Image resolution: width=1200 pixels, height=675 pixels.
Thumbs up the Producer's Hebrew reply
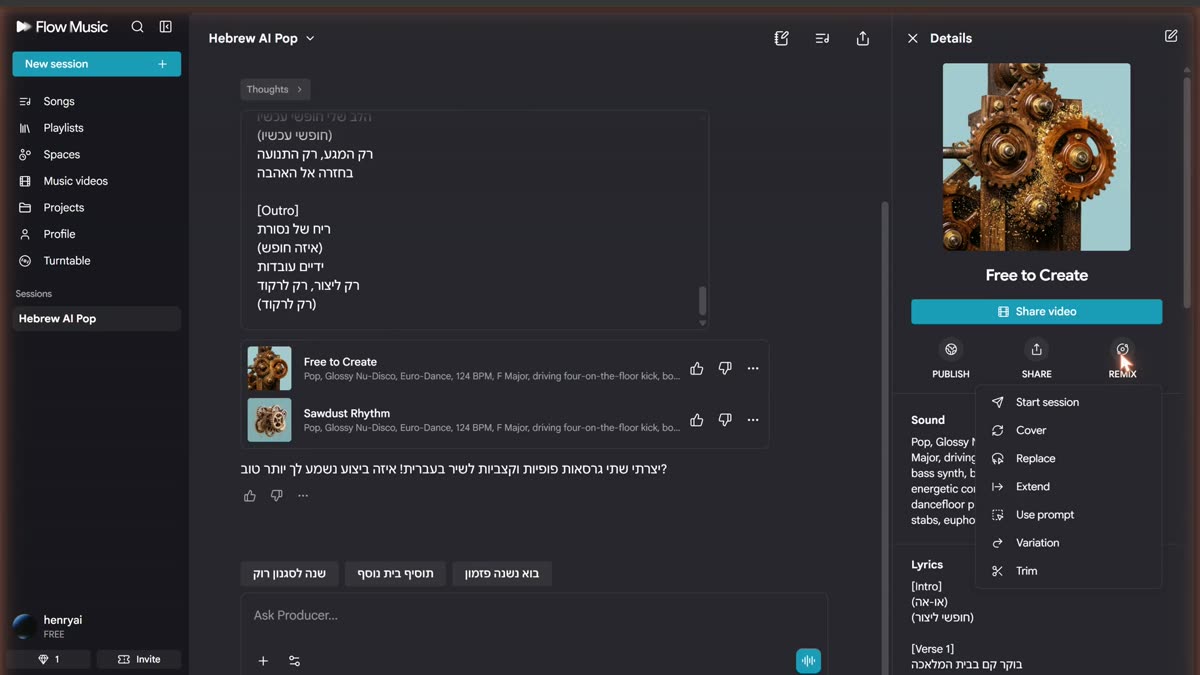(250, 496)
